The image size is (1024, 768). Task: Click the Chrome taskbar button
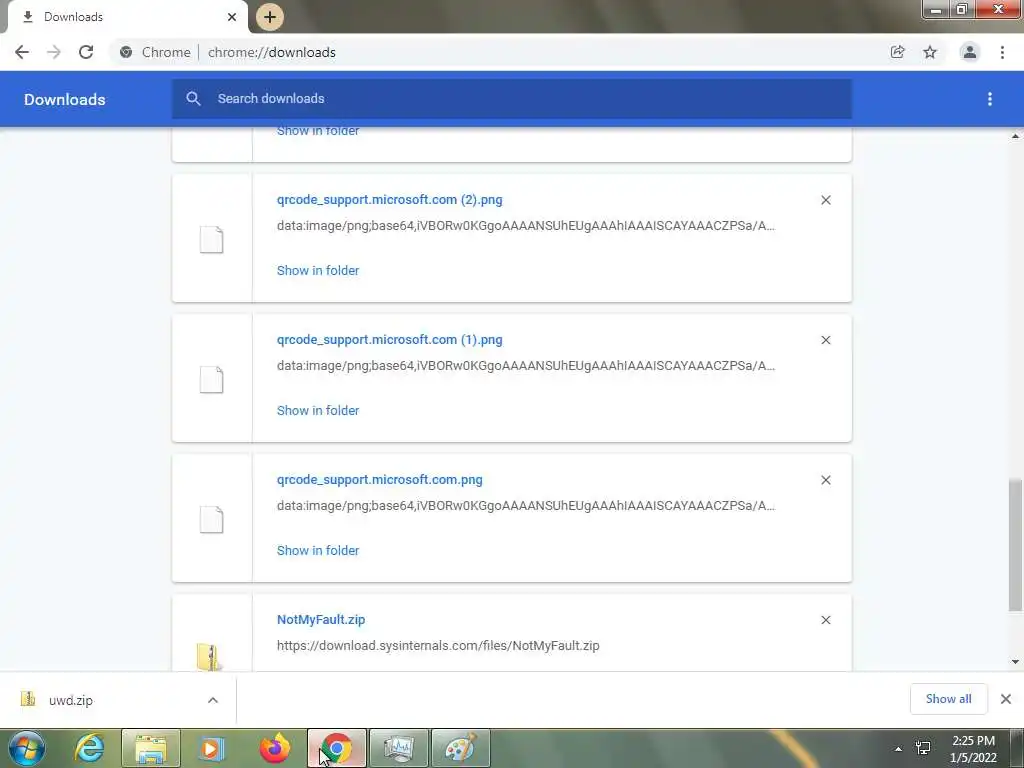point(337,748)
